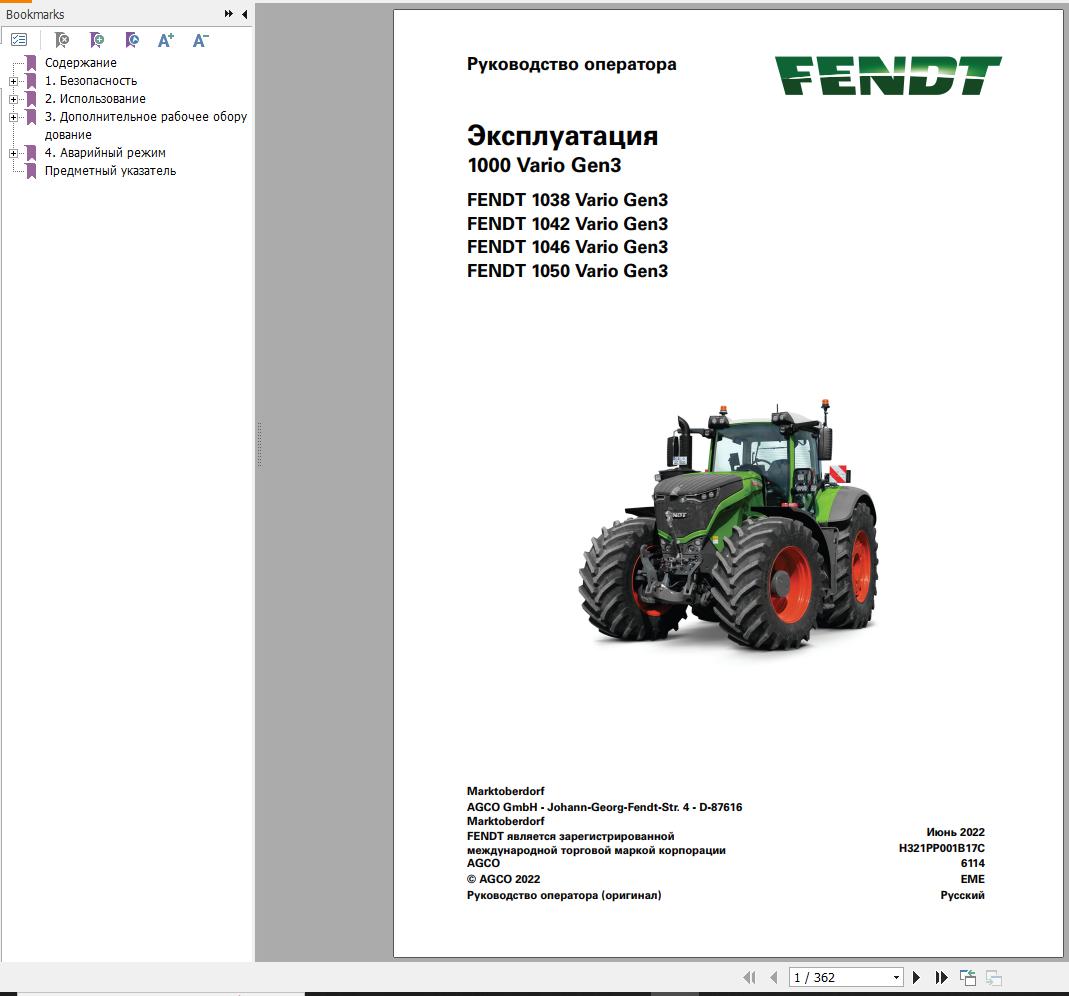Click the AGCO GmbH address line
The width and height of the screenshot is (1069, 996).
[604, 807]
